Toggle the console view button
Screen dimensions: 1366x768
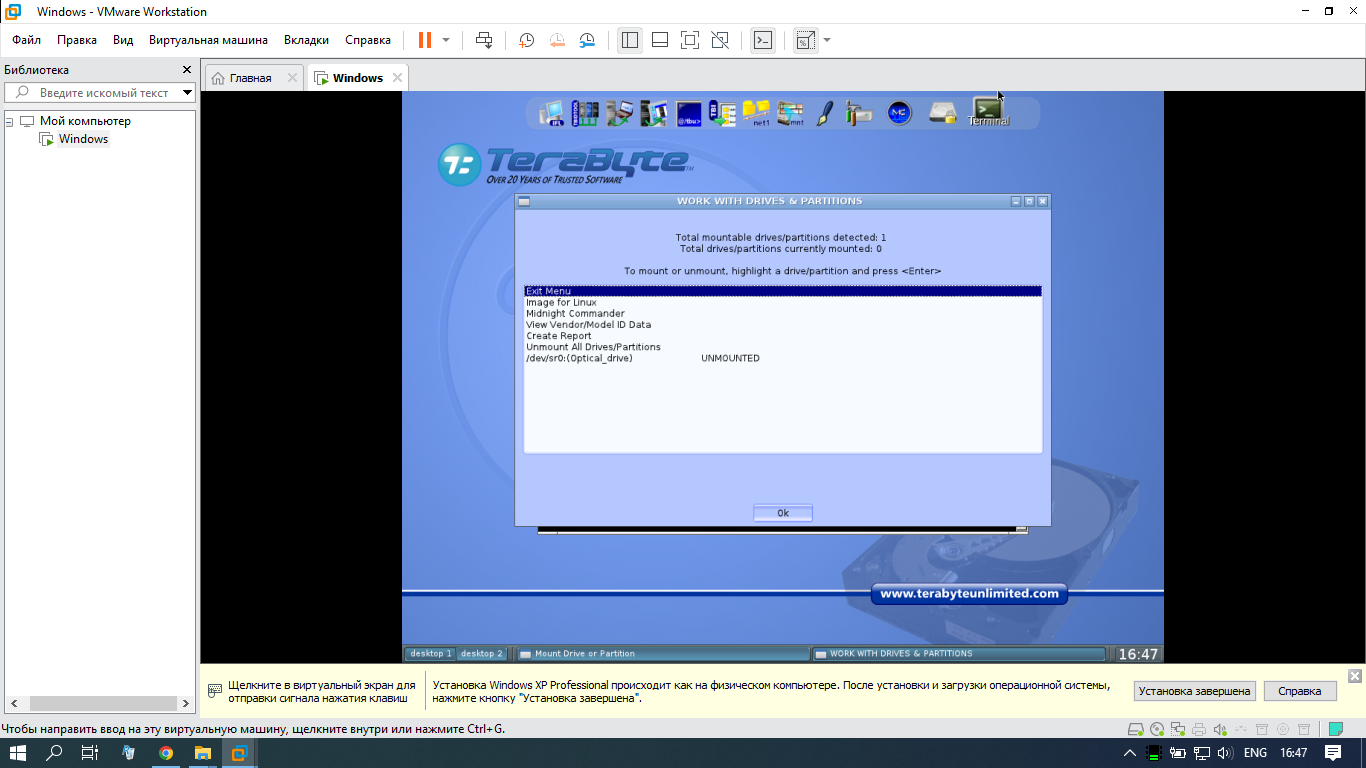tap(762, 40)
